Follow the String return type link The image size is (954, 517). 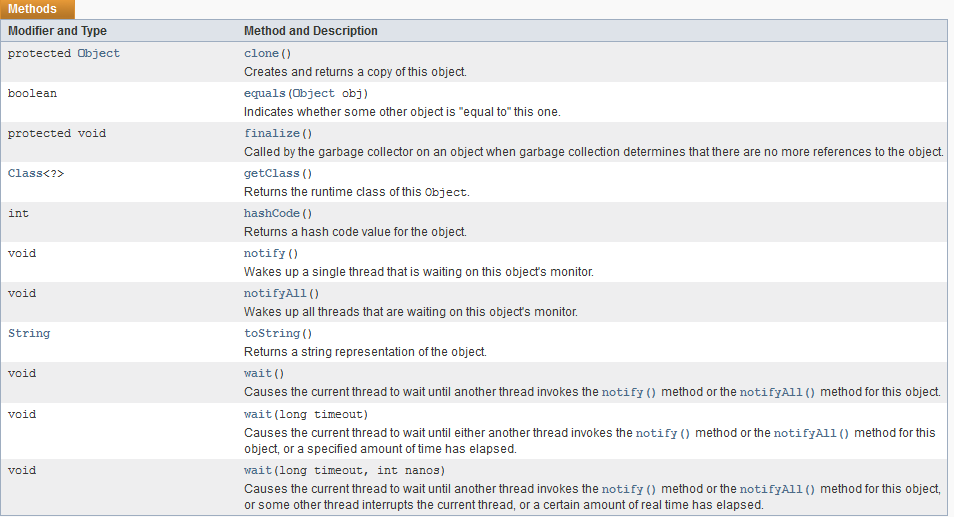coord(29,334)
